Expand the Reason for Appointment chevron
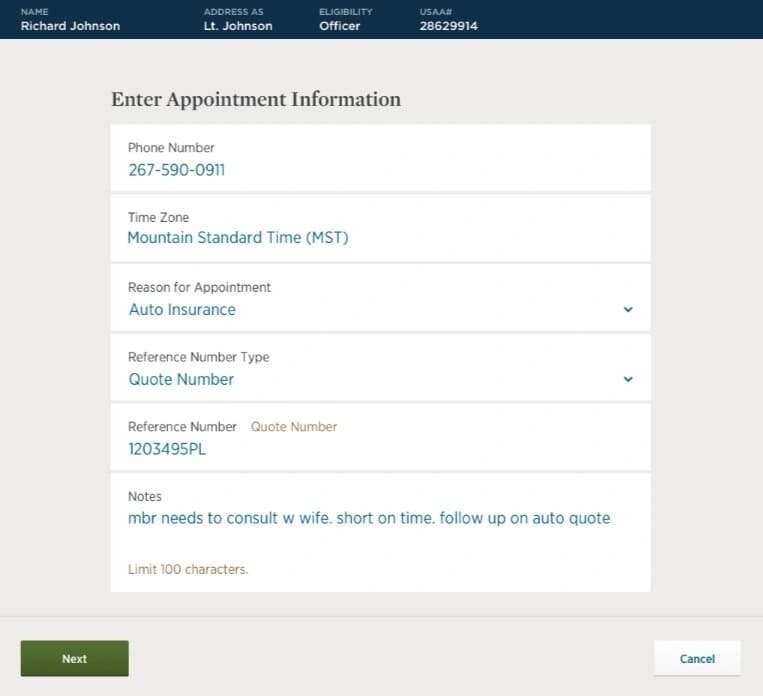 628,310
